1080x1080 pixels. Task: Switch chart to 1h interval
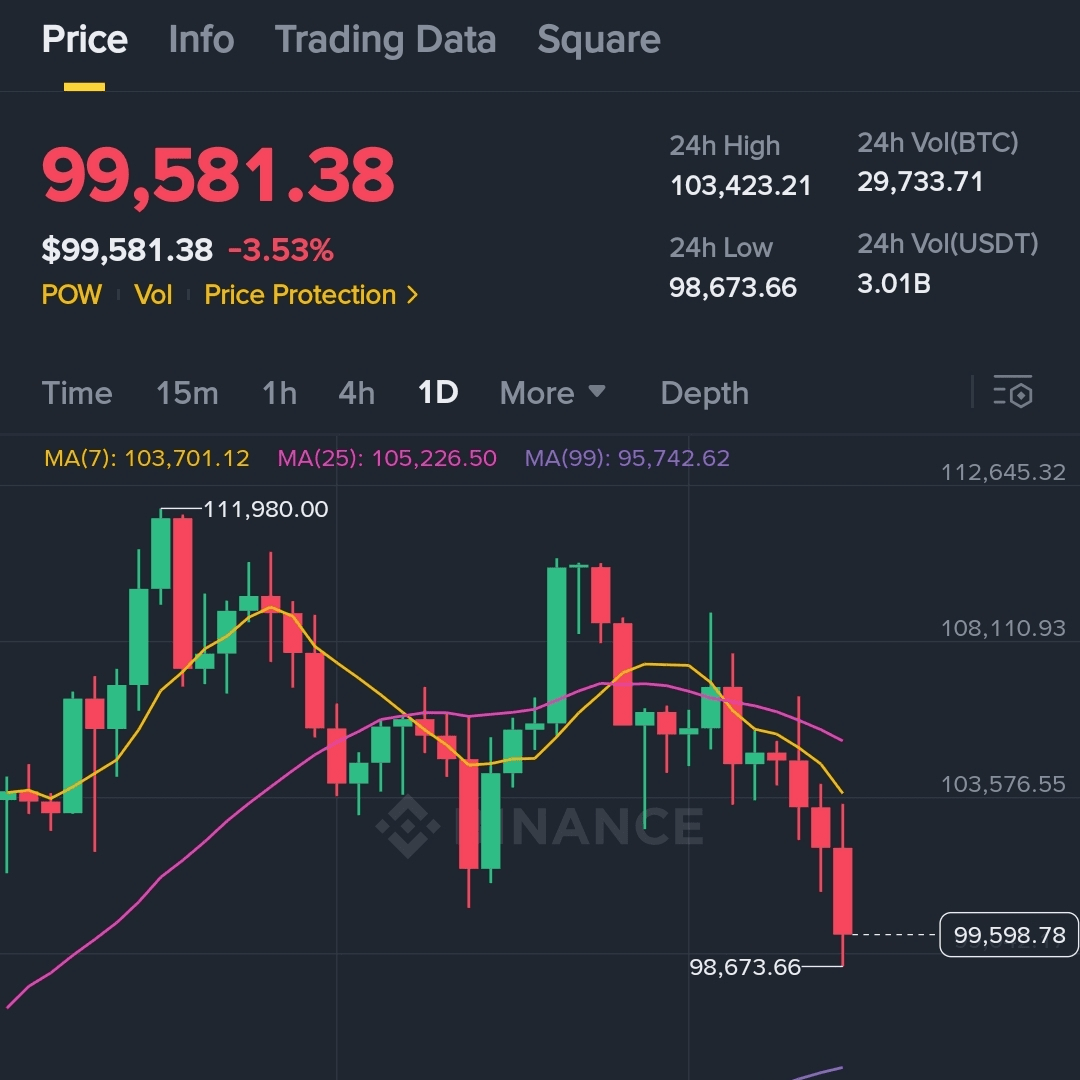click(x=279, y=393)
